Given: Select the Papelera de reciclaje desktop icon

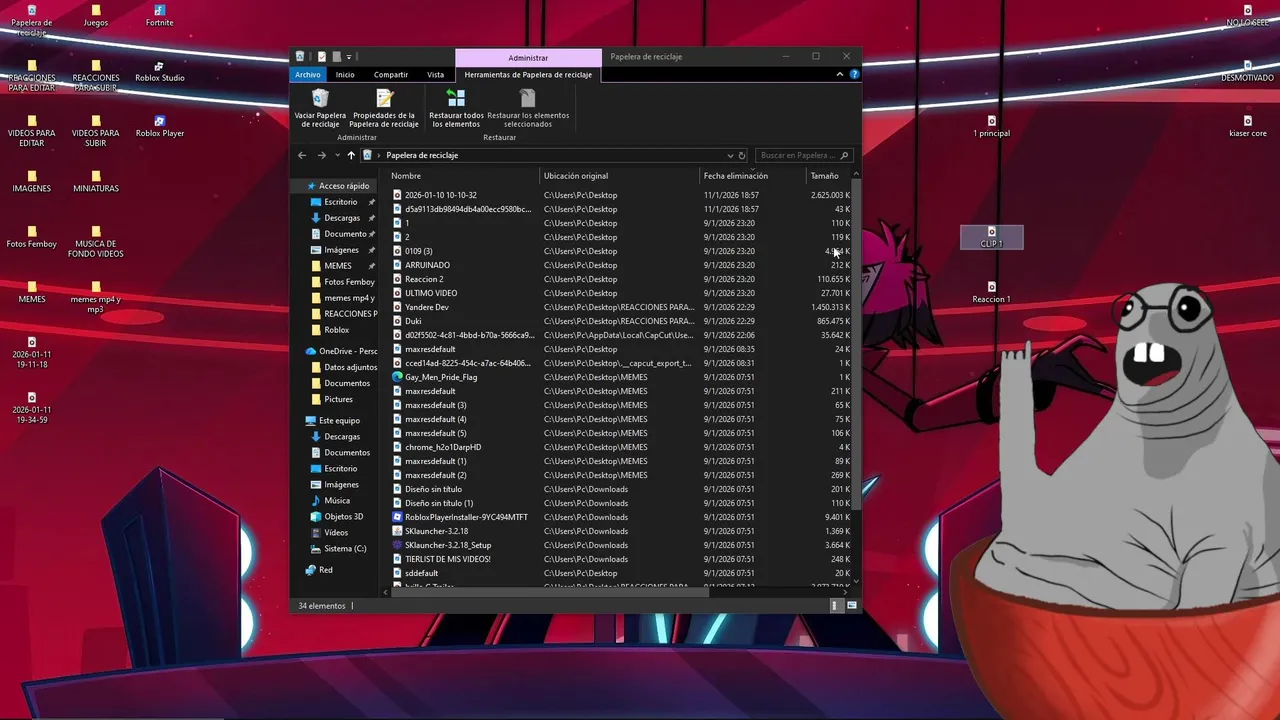Looking at the screenshot, I should pyautogui.click(x=32, y=20).
